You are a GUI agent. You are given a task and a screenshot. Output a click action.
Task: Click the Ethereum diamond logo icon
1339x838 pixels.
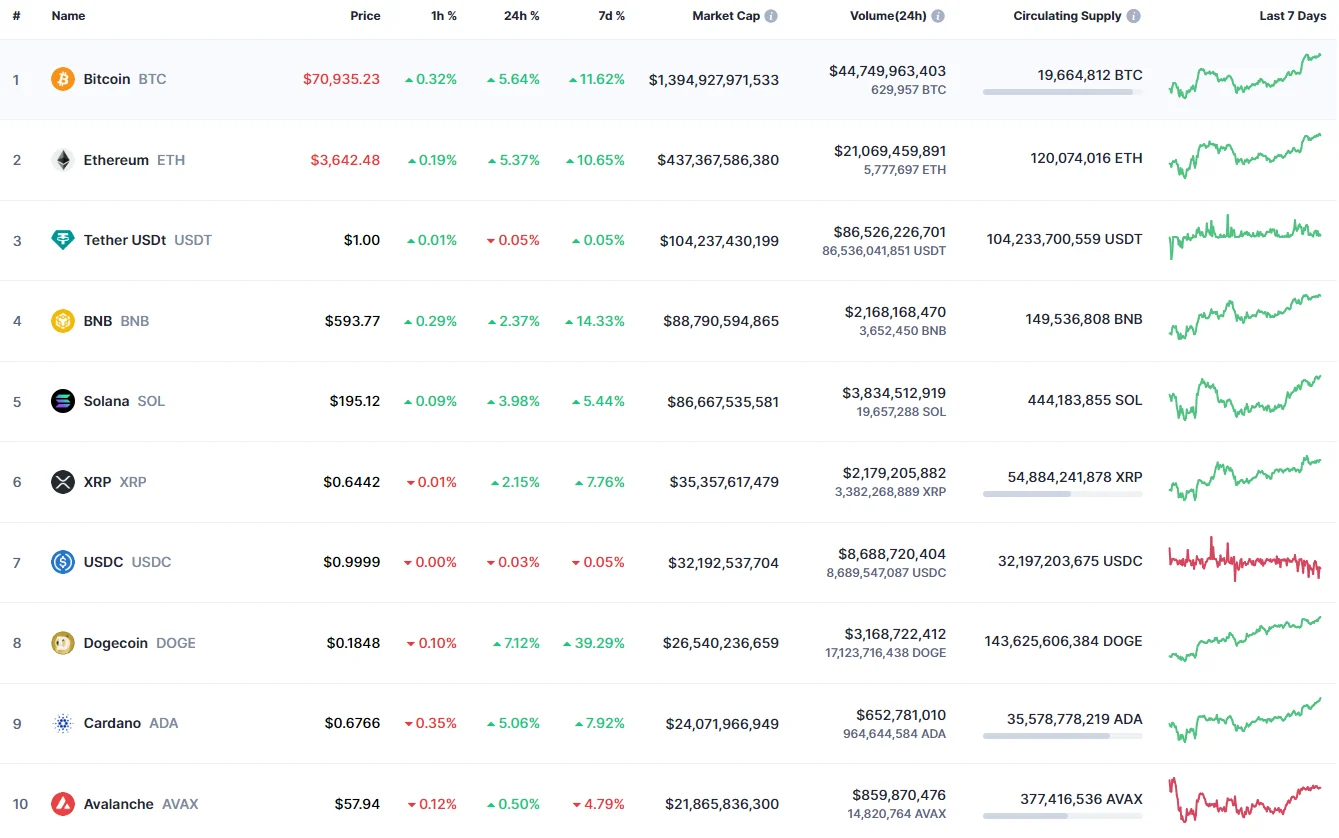tap(63, 160)
